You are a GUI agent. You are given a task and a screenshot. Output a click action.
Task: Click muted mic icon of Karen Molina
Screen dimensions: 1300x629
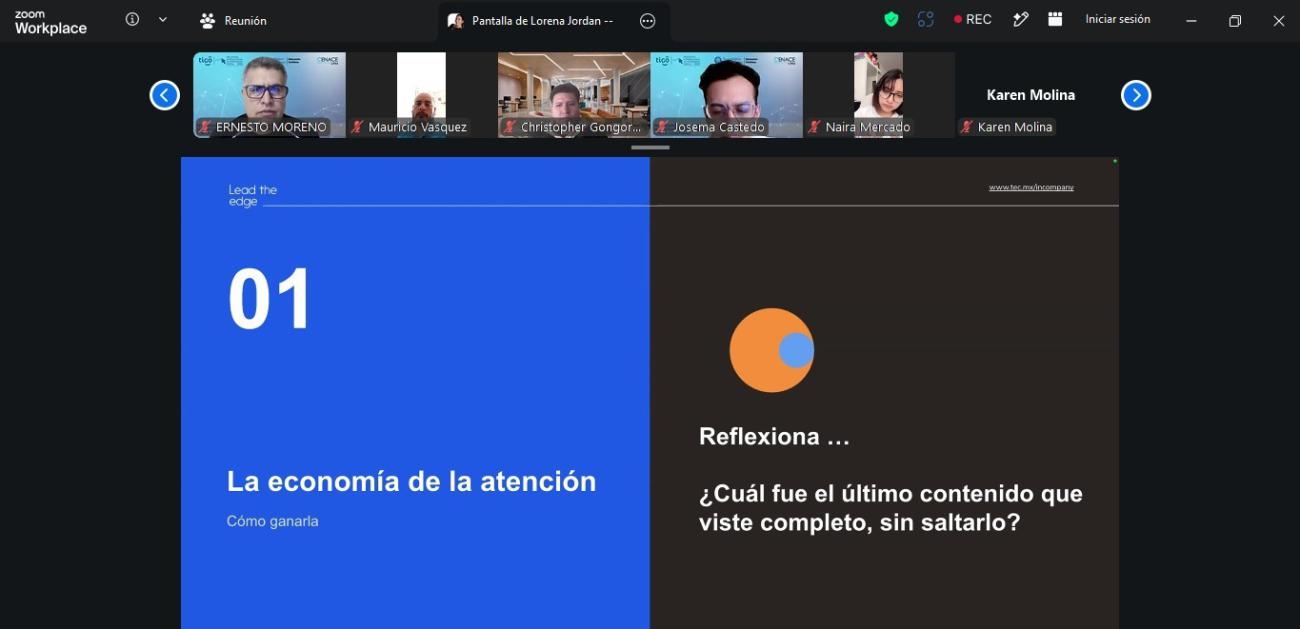[967, 127]
